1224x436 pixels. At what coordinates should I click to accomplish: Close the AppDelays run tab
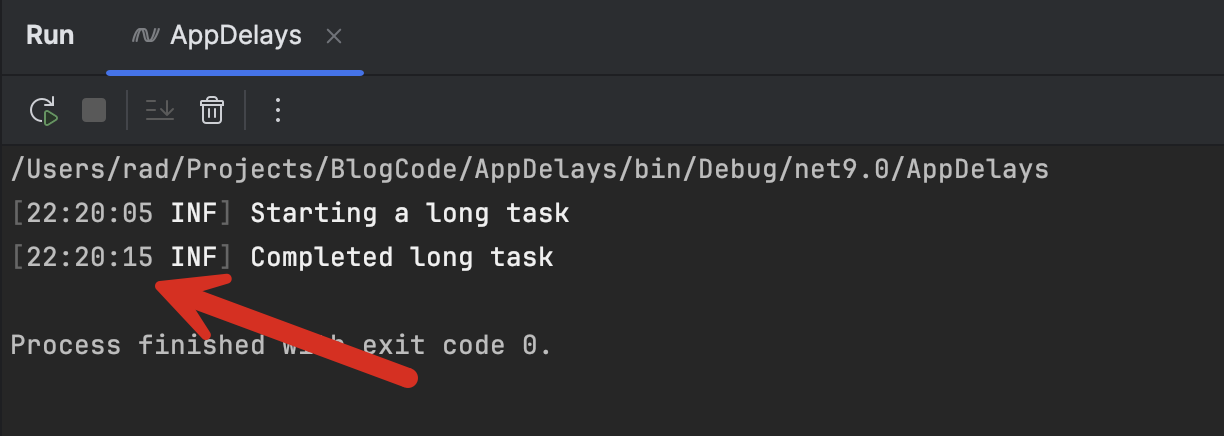pyautogui.click(x=334, y=37)
